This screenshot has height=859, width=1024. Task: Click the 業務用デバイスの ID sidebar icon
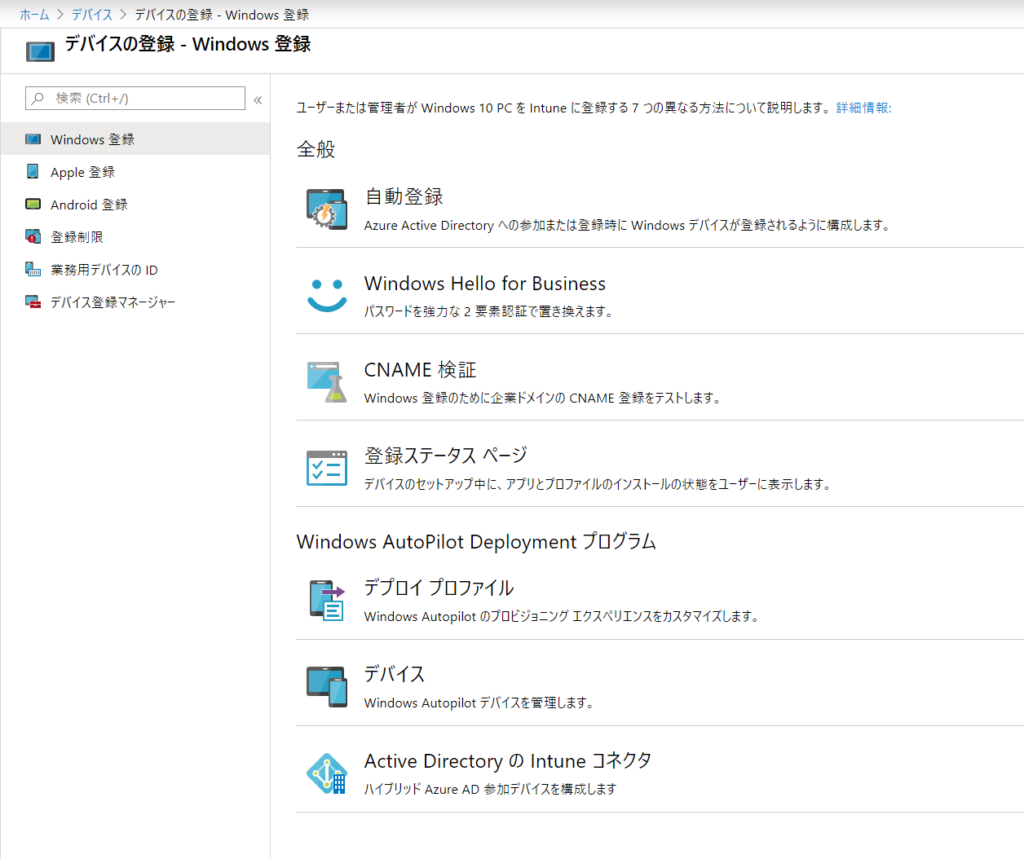[x=33, y=269]
